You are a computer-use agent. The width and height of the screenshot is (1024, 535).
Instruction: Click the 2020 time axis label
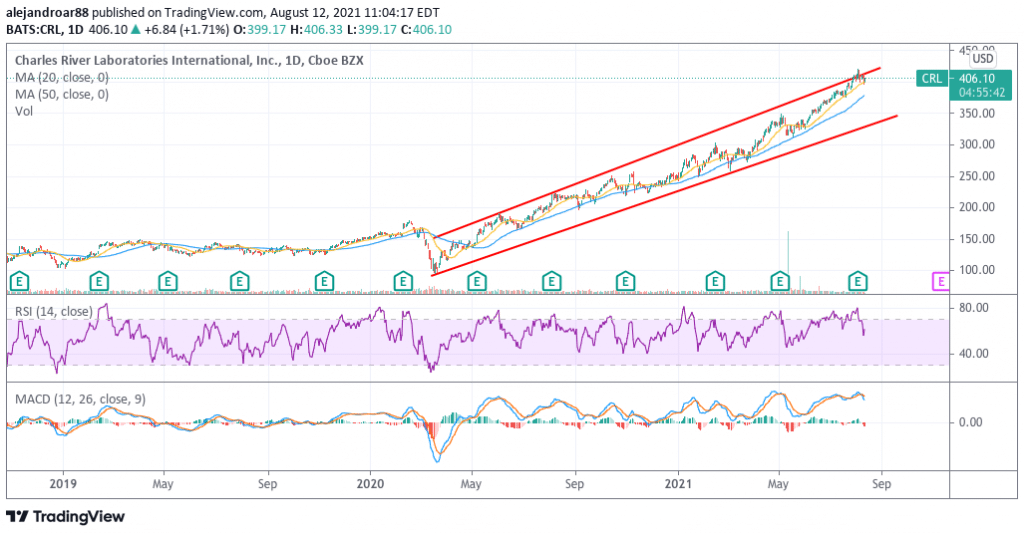pyautogui.click(x=370, y=484)
